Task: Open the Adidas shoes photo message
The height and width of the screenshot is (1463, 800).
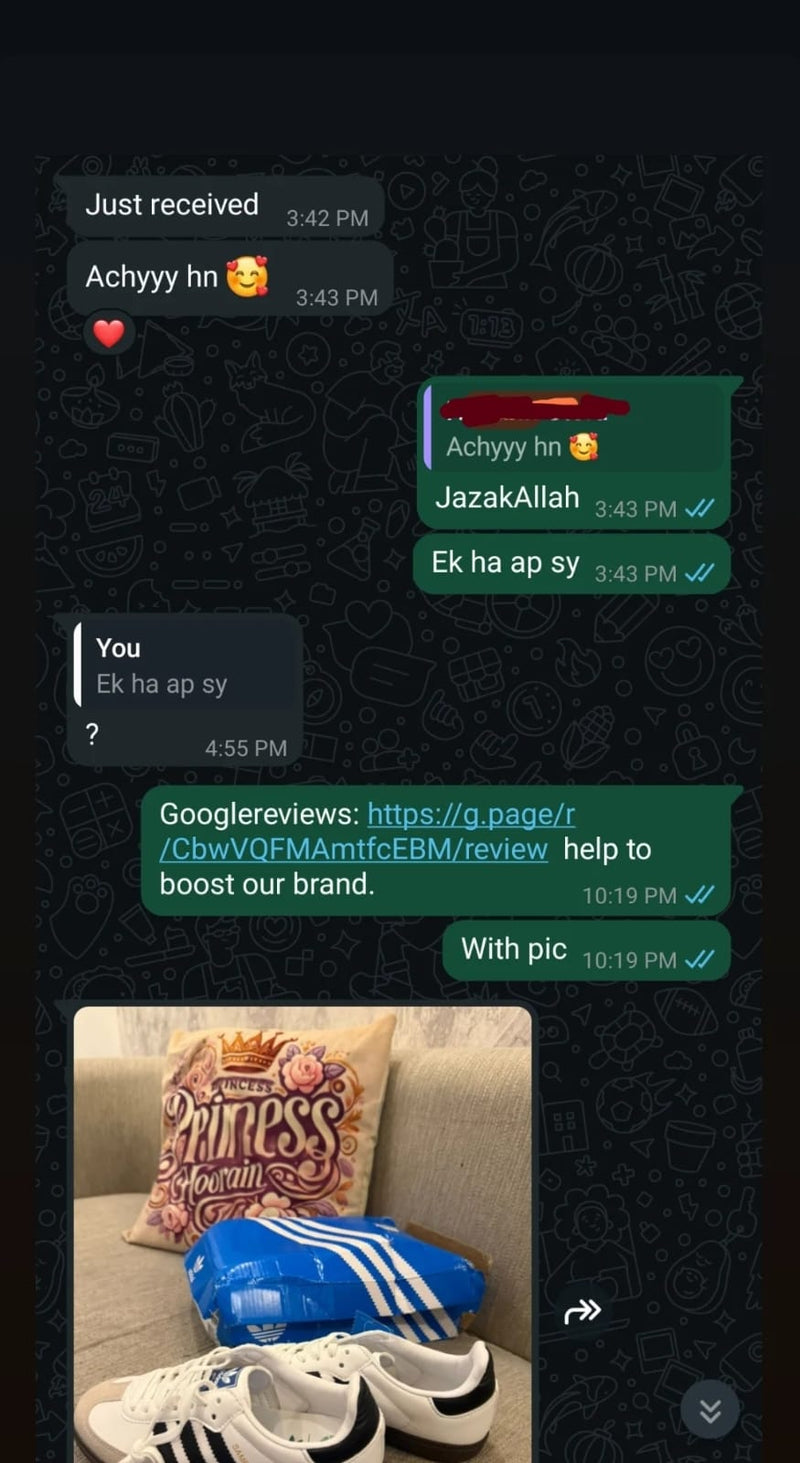Action: [x=303, y=1234]
